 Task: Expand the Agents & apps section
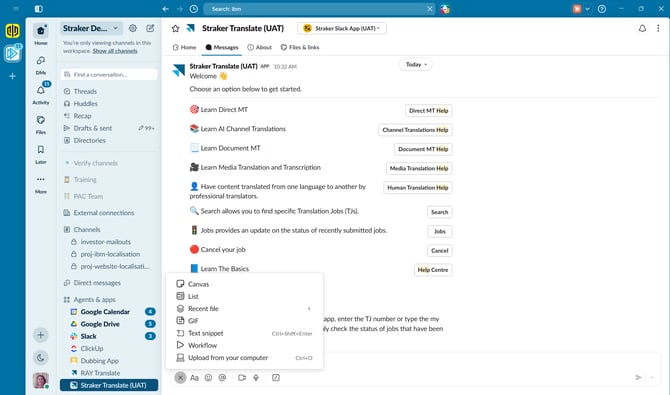point(94,300)
